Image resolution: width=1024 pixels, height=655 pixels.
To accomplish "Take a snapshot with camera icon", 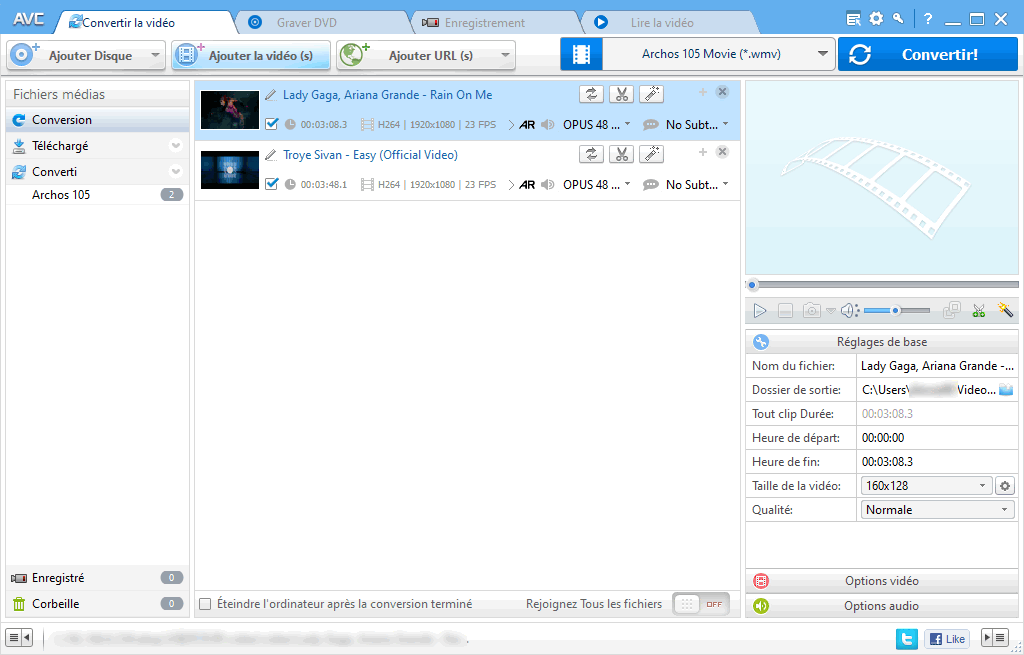I will click(811, 310).
